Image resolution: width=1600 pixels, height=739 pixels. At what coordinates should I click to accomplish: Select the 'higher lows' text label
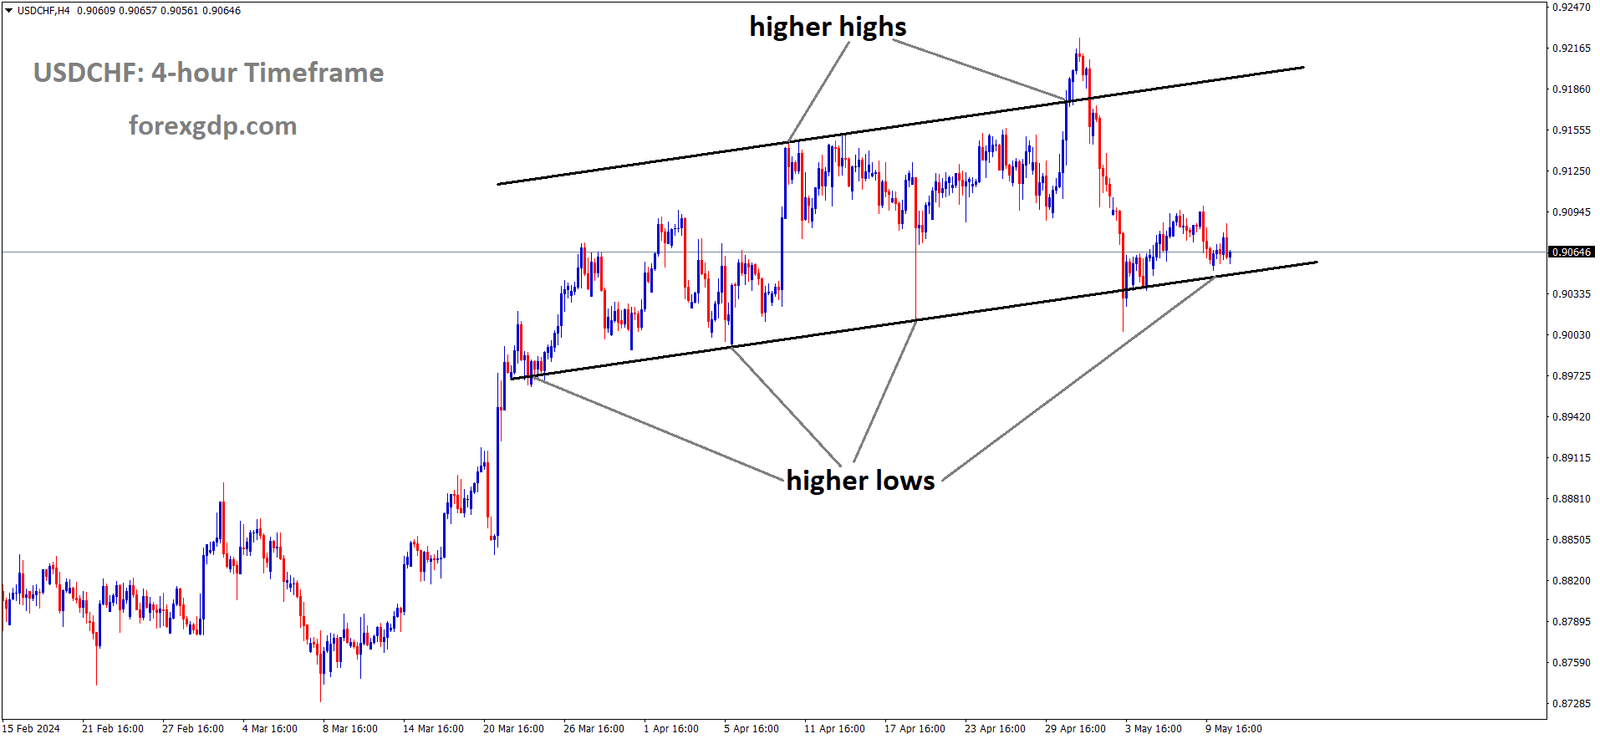tap(861, 481)
